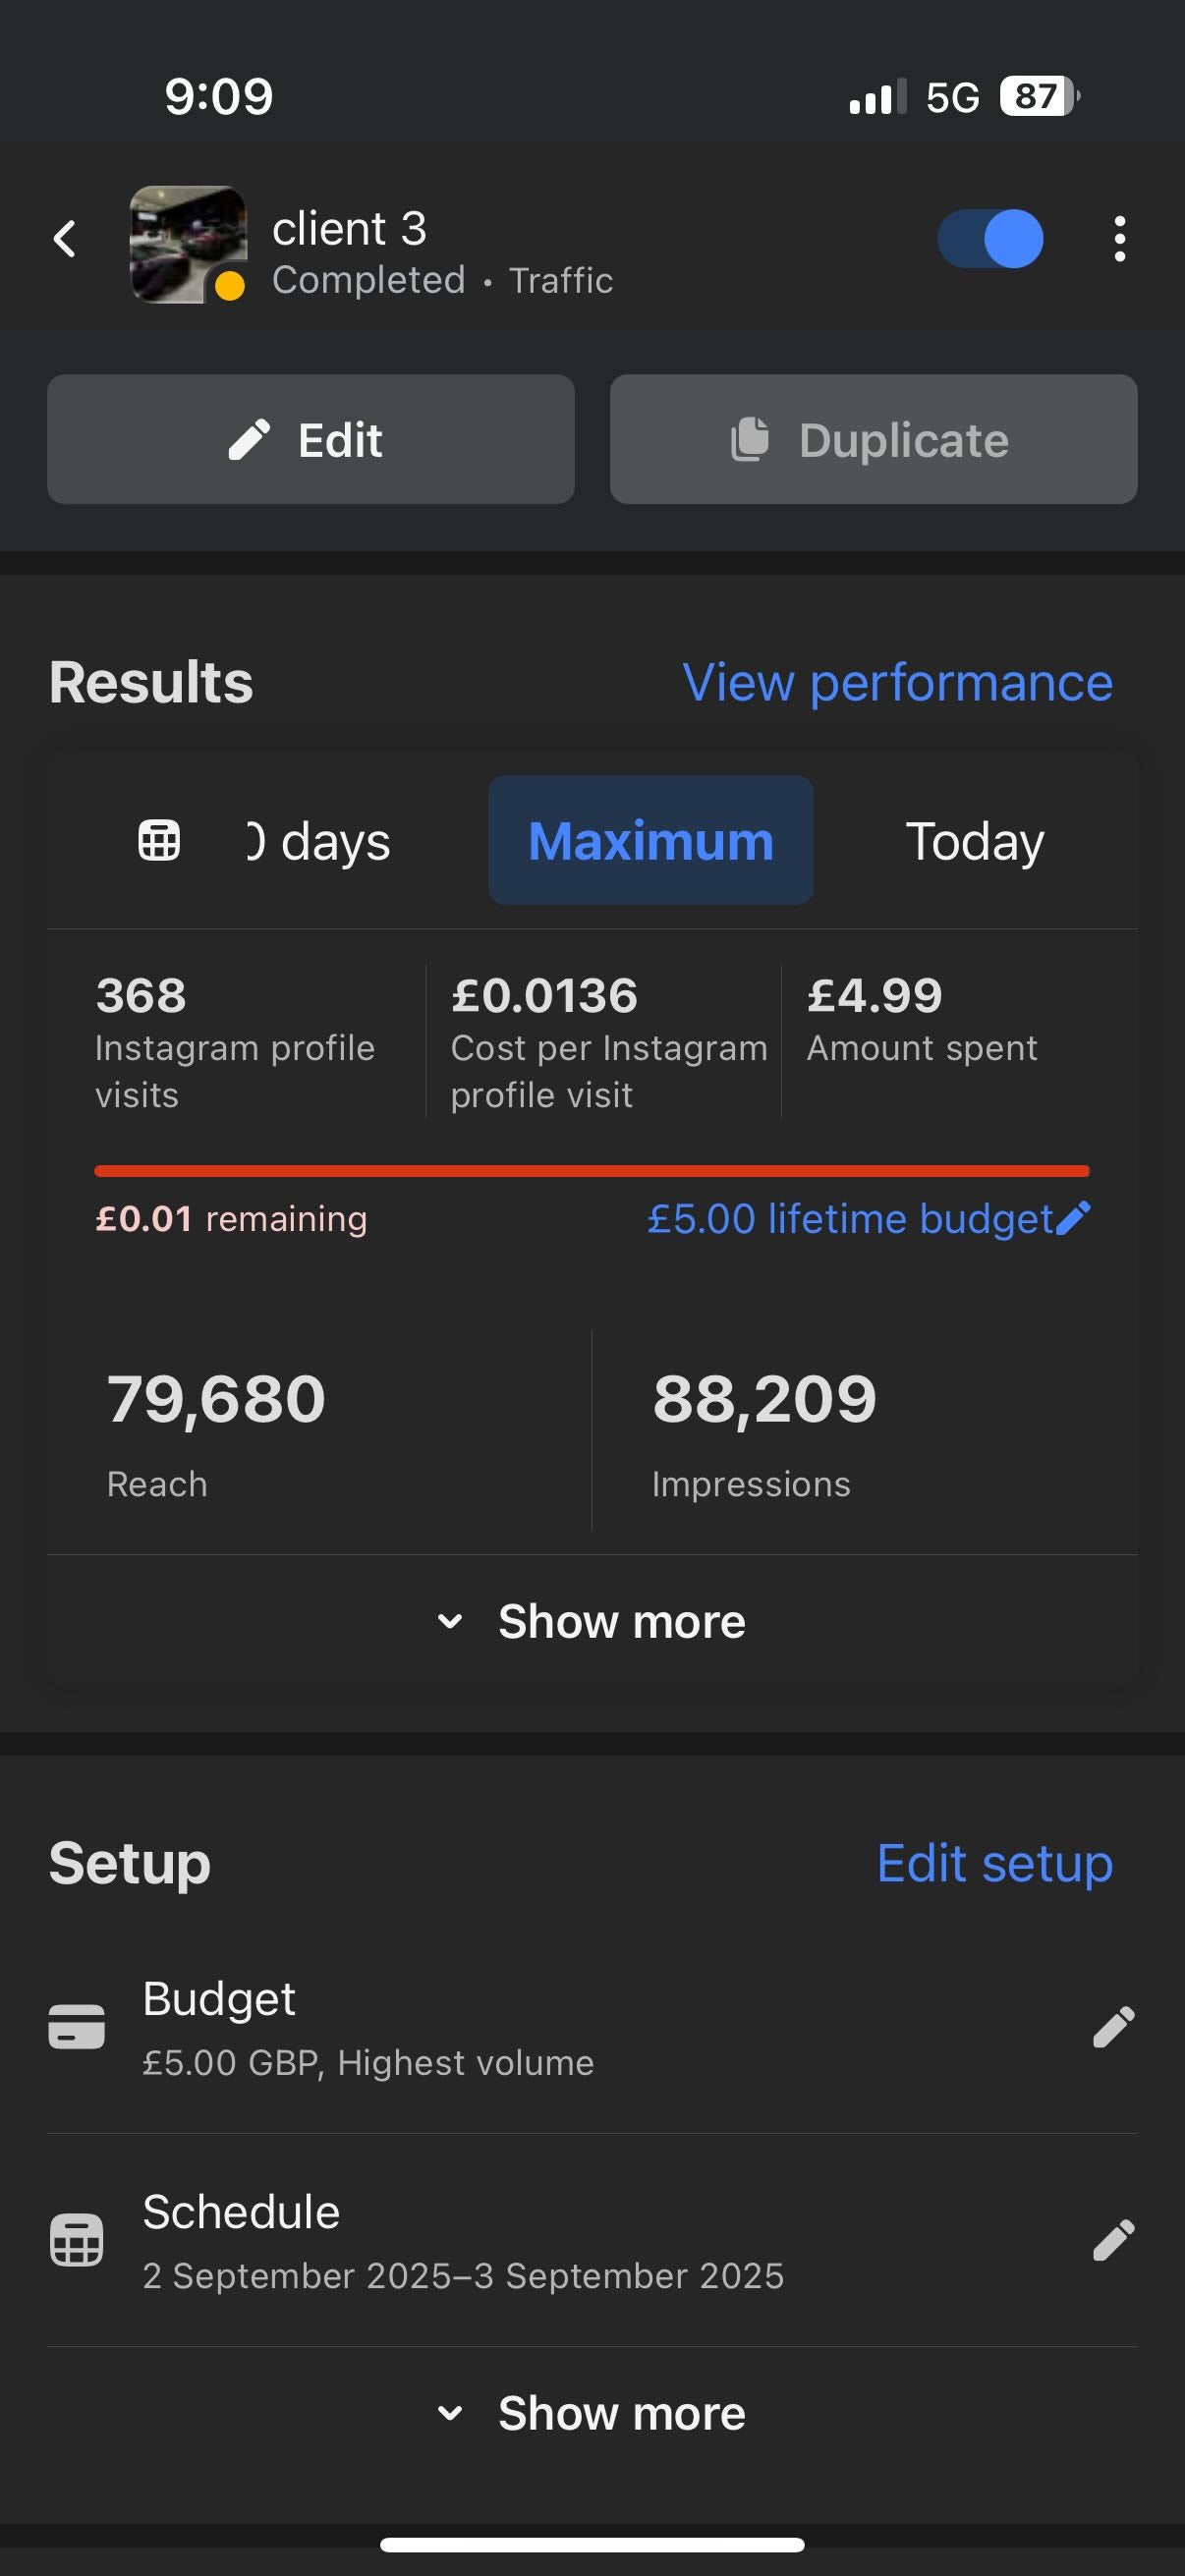This screenshot has height=2576, width=1185.
Task: Open the three-dot more options menu
Action: pos(1119,239)
